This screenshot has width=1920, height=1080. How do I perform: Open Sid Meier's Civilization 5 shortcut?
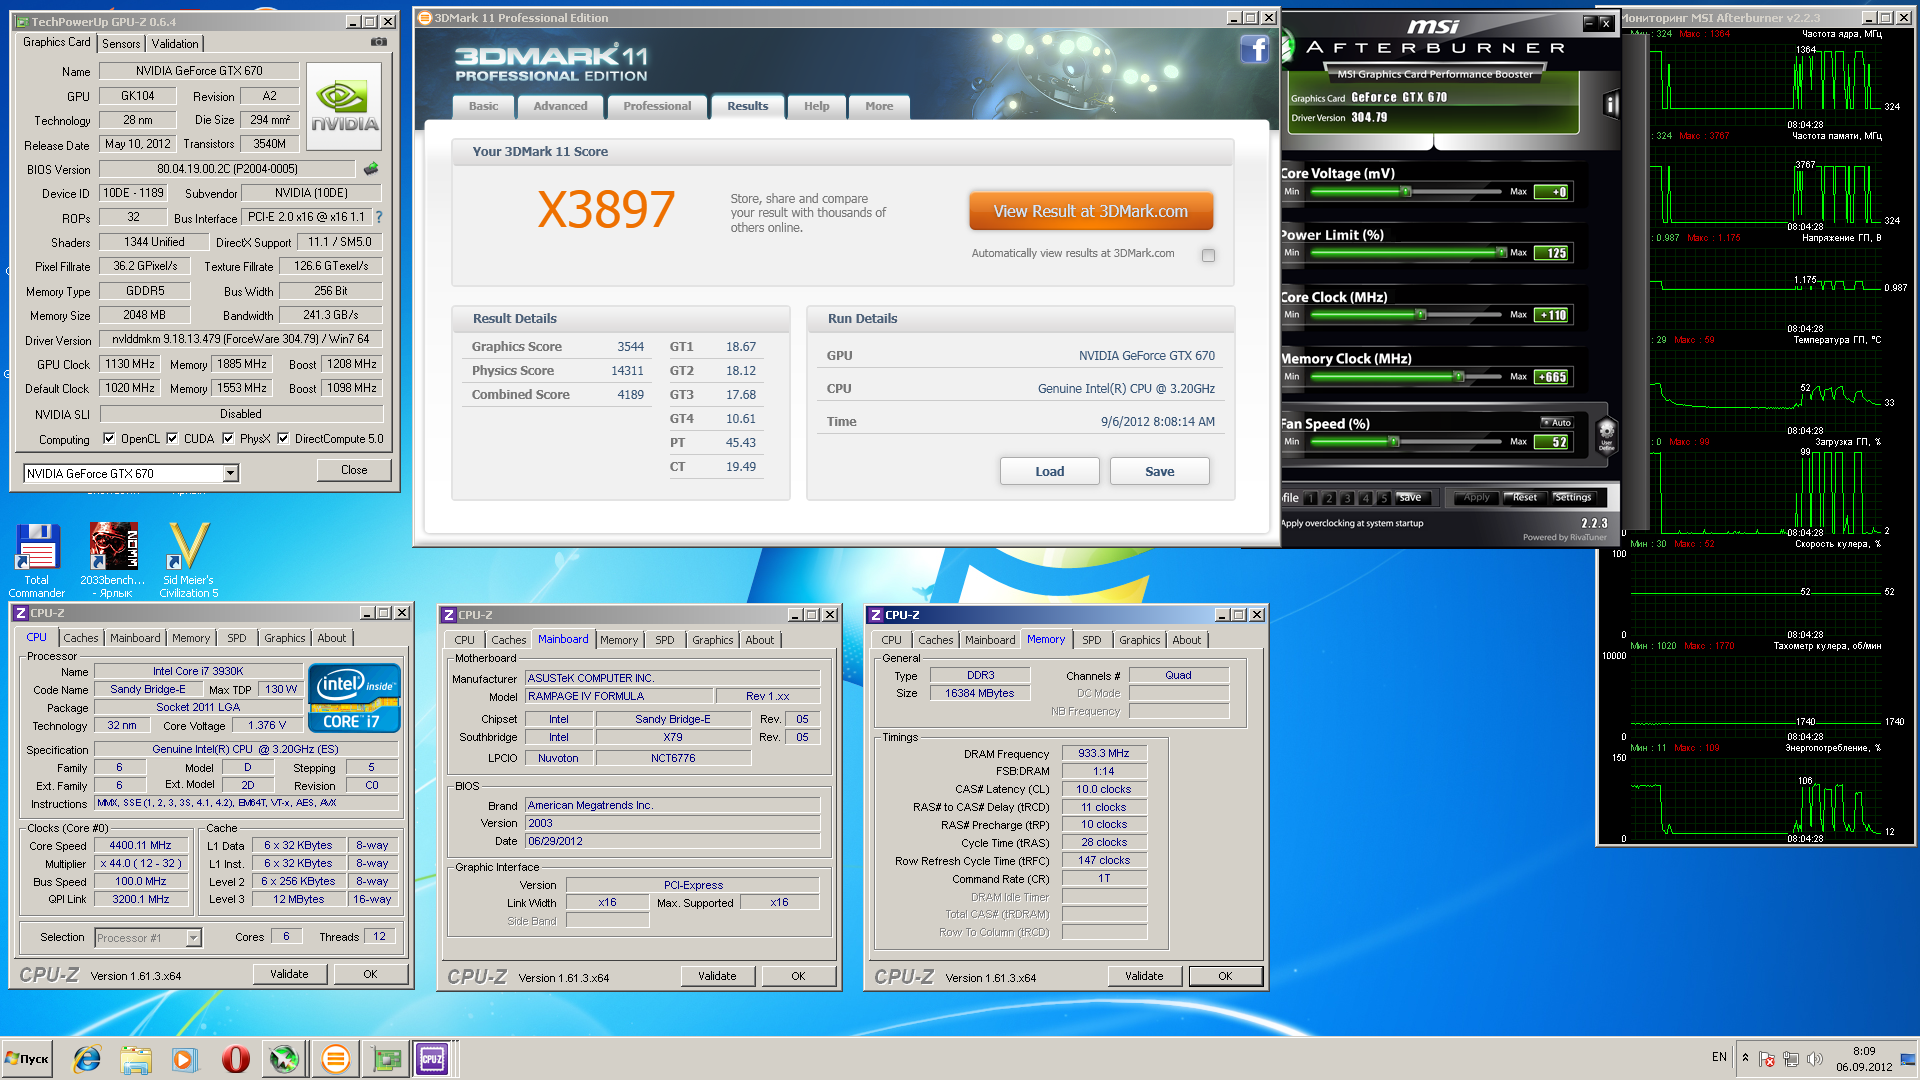pos(188,560)
